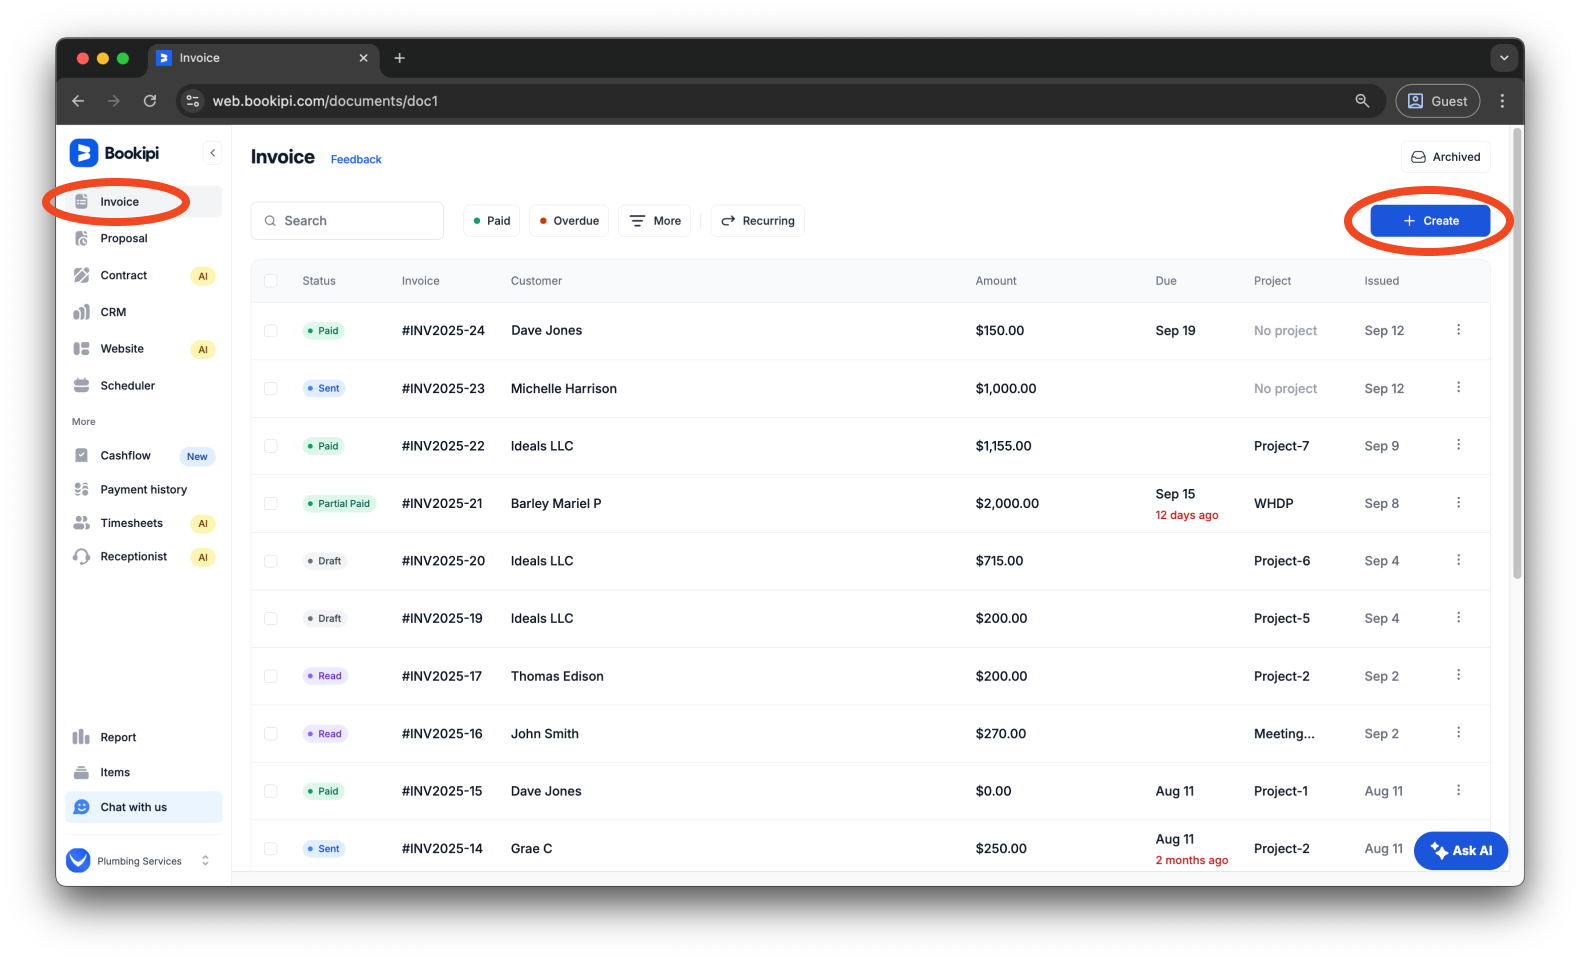Select checkbox for invoice #INV2025-24
This screenshot has height=960, width=1581.
click(x=271, y=331)
